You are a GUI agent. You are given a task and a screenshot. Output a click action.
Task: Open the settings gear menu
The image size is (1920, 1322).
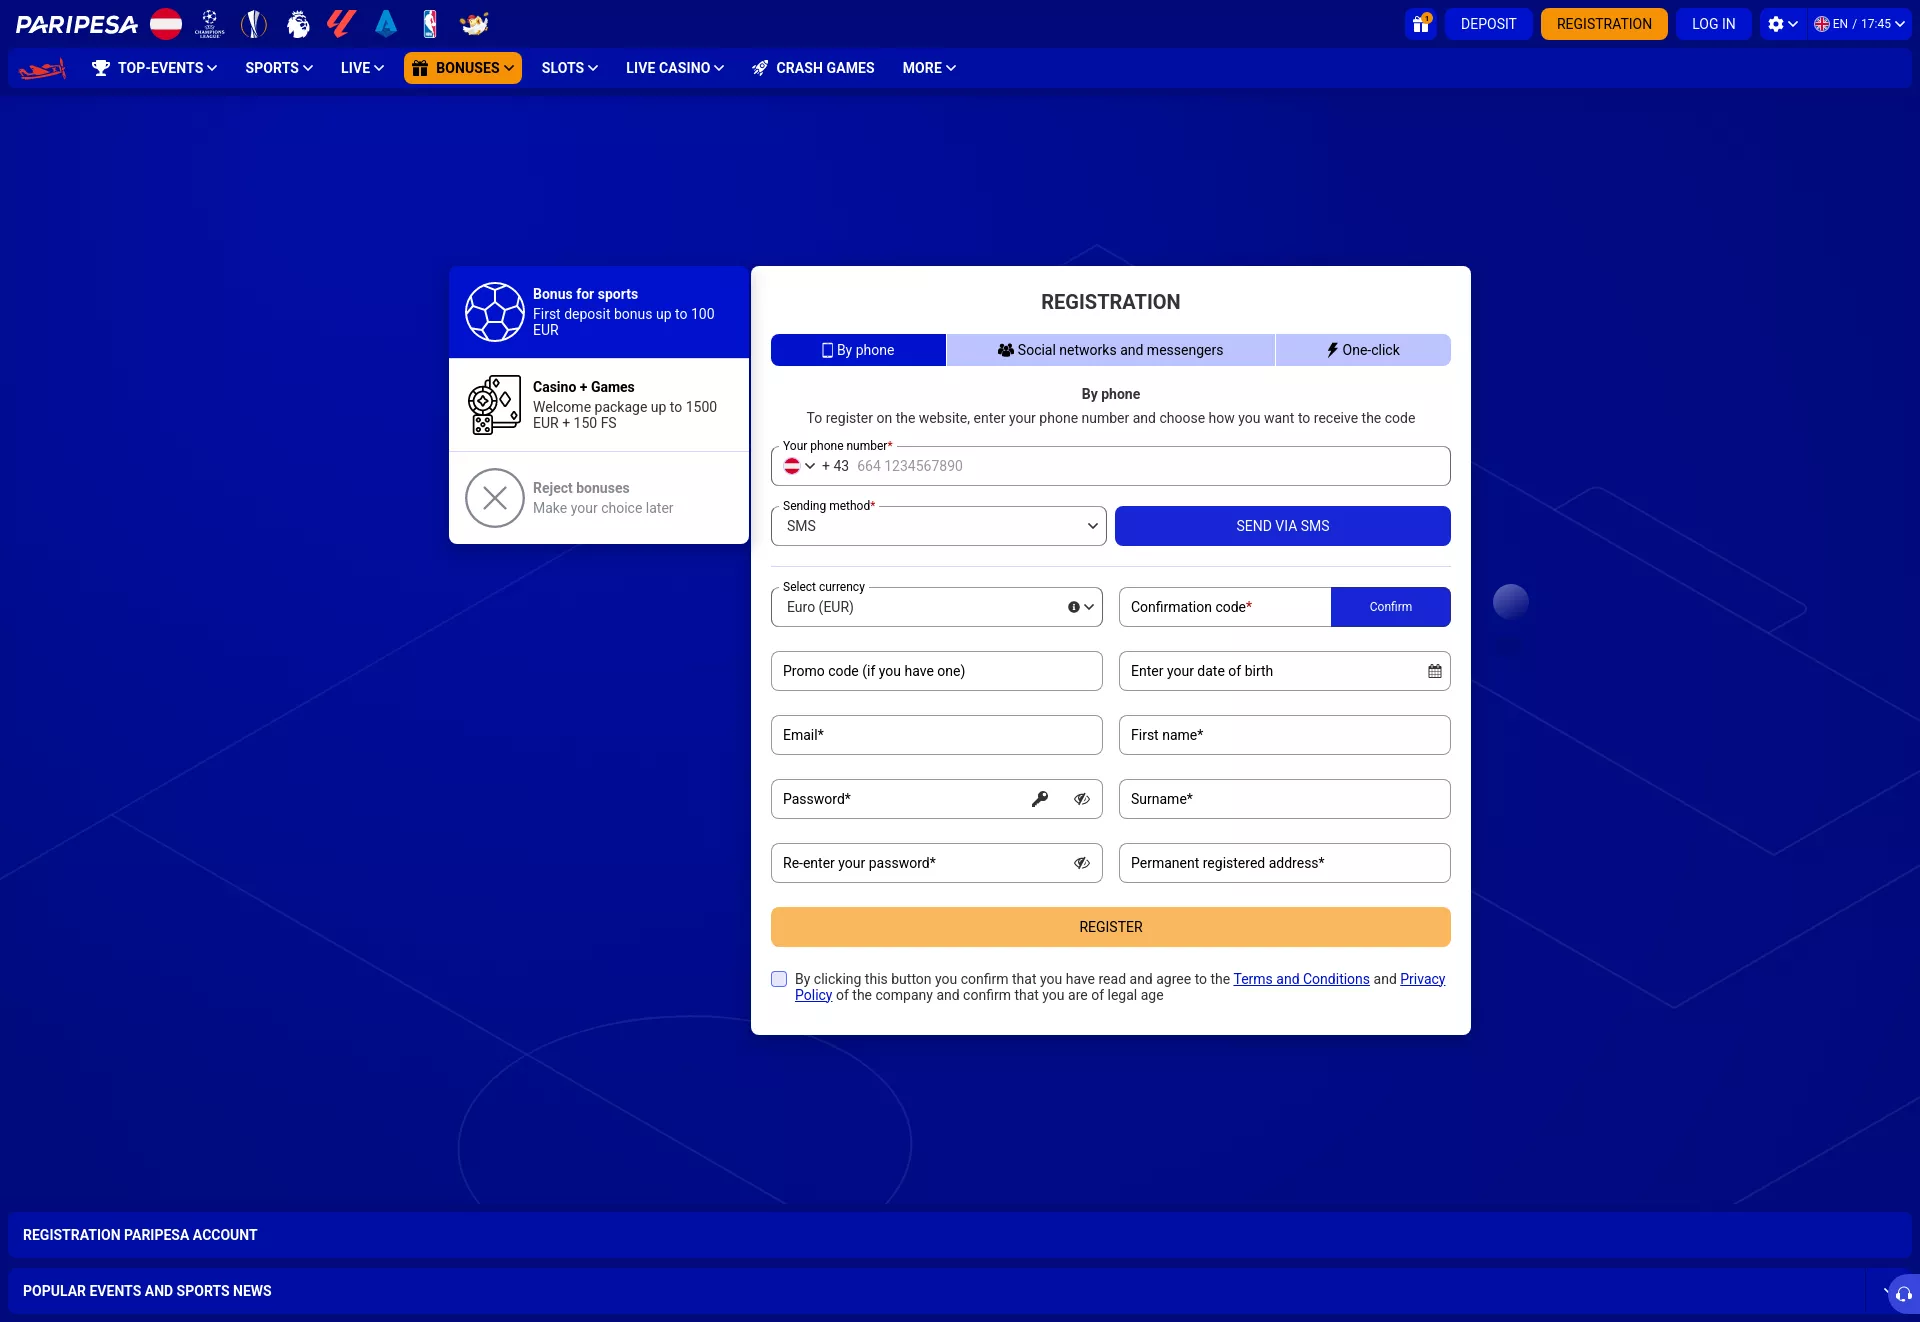1782,24
